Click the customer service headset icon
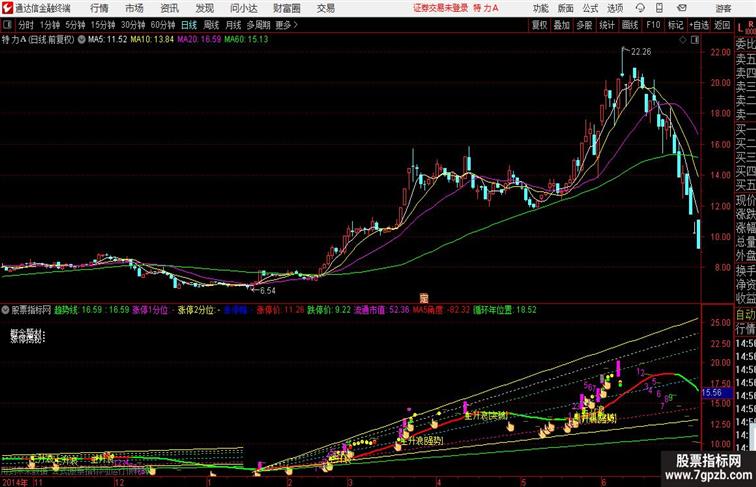This screenshot has height=487, width=756. click(640, 8)
